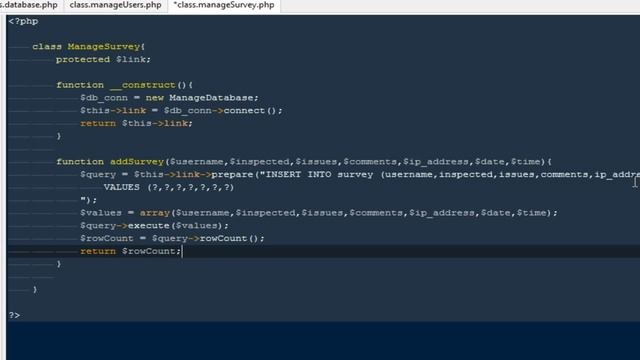Click the ManageSurvey class name
640x360 pixels.
click(x=104, y=47)
